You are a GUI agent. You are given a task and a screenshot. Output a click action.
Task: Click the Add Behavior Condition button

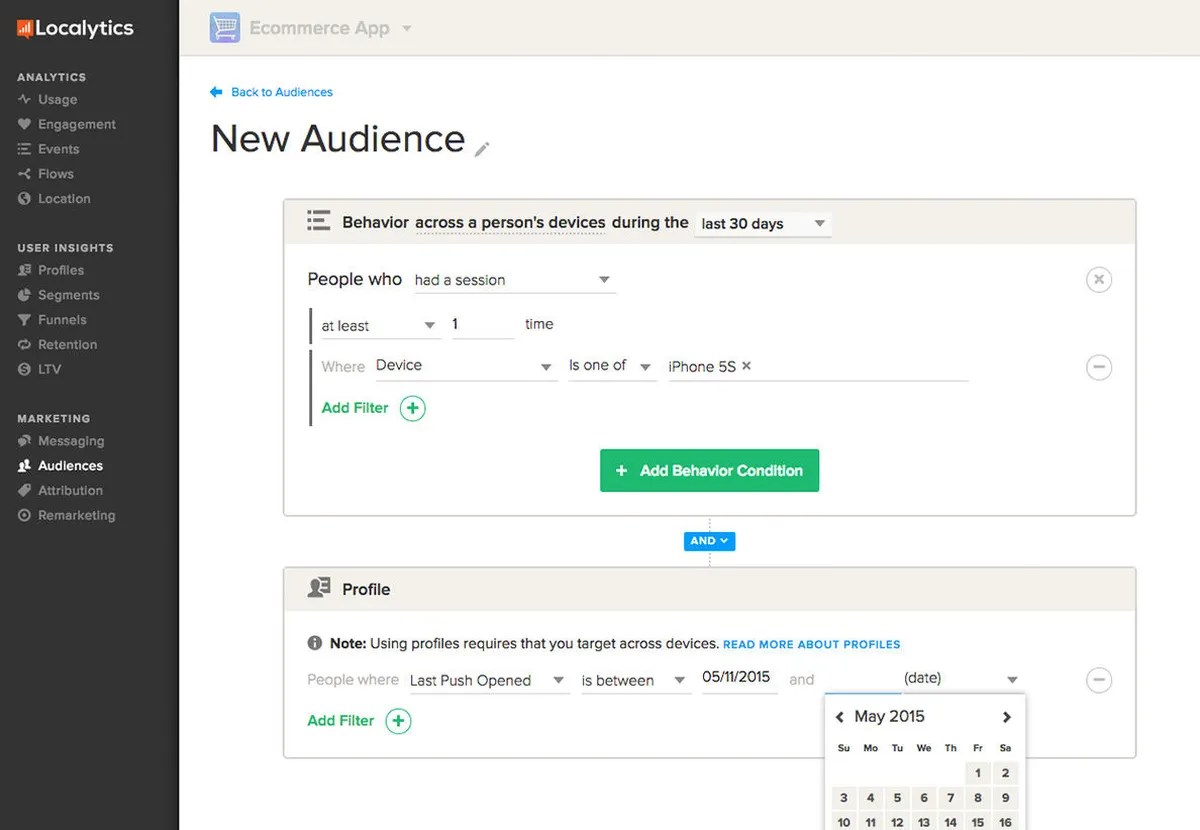(709, 470)
